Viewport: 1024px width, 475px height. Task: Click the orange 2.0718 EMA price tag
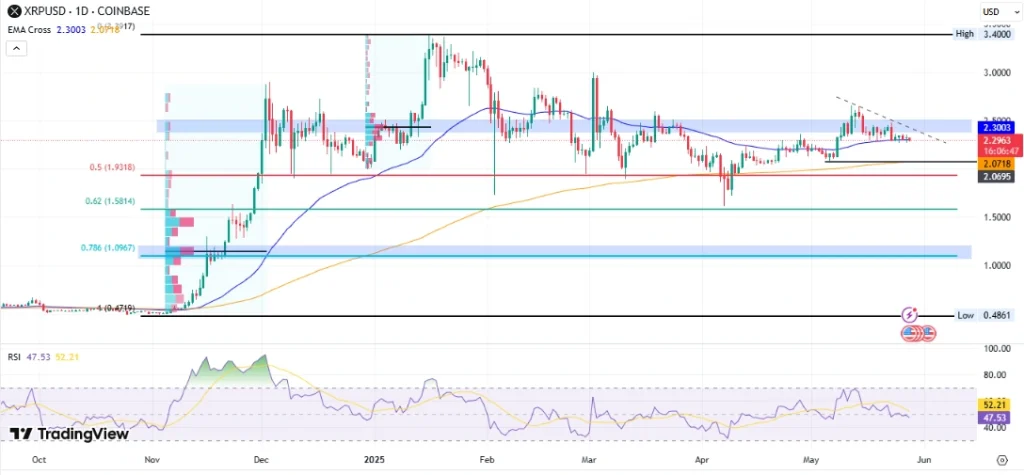click(x=995, y=165)
